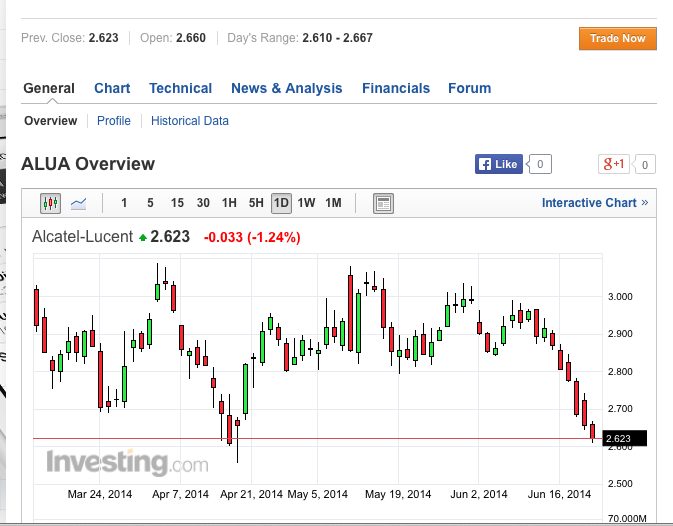Viewport: 673px width, 526px height.
Task: Open the news panel icon in chart toolbar
Action: click(x=383, y=203)
